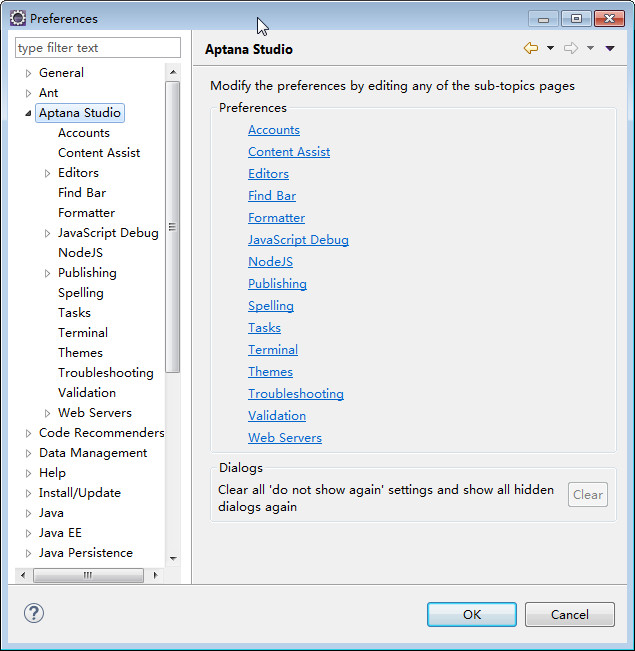Select Spelling in the tree
635x651 pixels.
81,293
